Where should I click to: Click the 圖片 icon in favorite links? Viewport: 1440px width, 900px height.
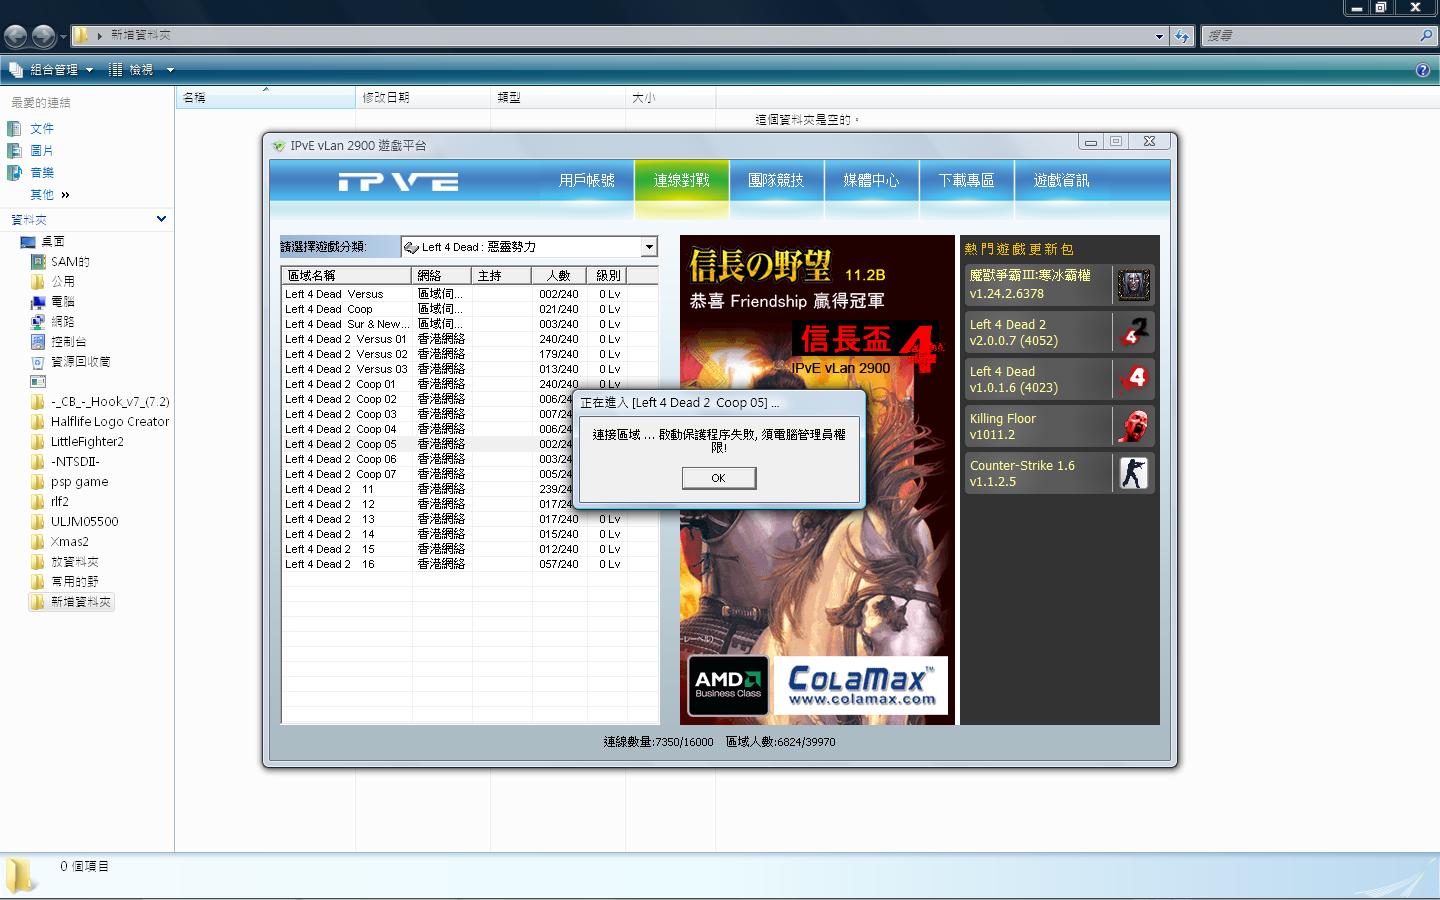pyautogui.click(x=14, y=150)
